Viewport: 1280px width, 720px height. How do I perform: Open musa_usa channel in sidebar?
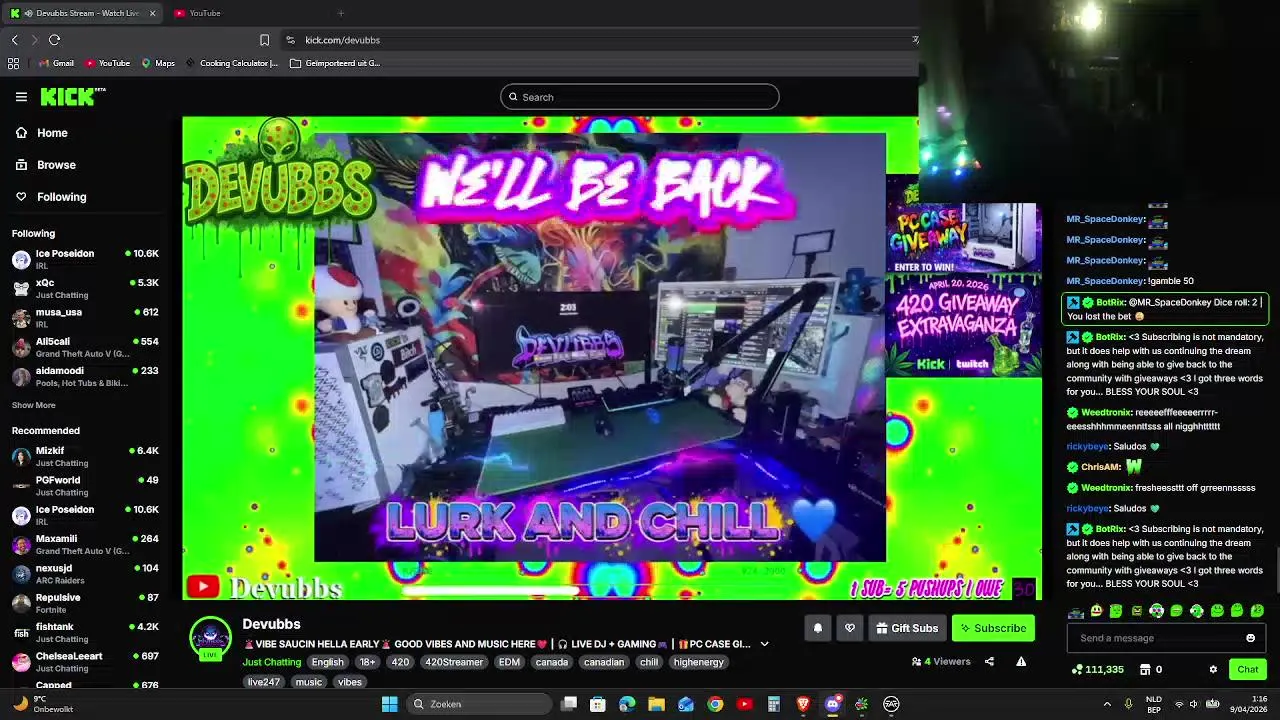(x=85, y=317)
